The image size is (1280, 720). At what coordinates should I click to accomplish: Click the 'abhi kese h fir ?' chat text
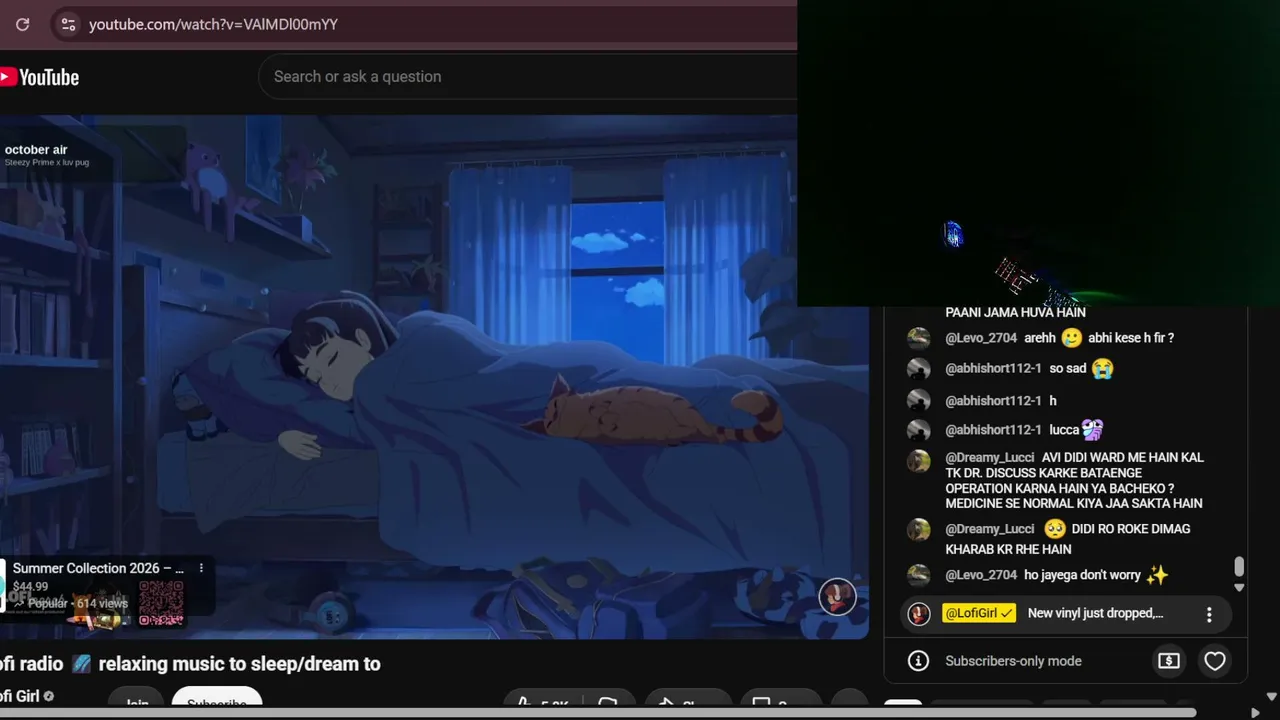coord(1130,338)
